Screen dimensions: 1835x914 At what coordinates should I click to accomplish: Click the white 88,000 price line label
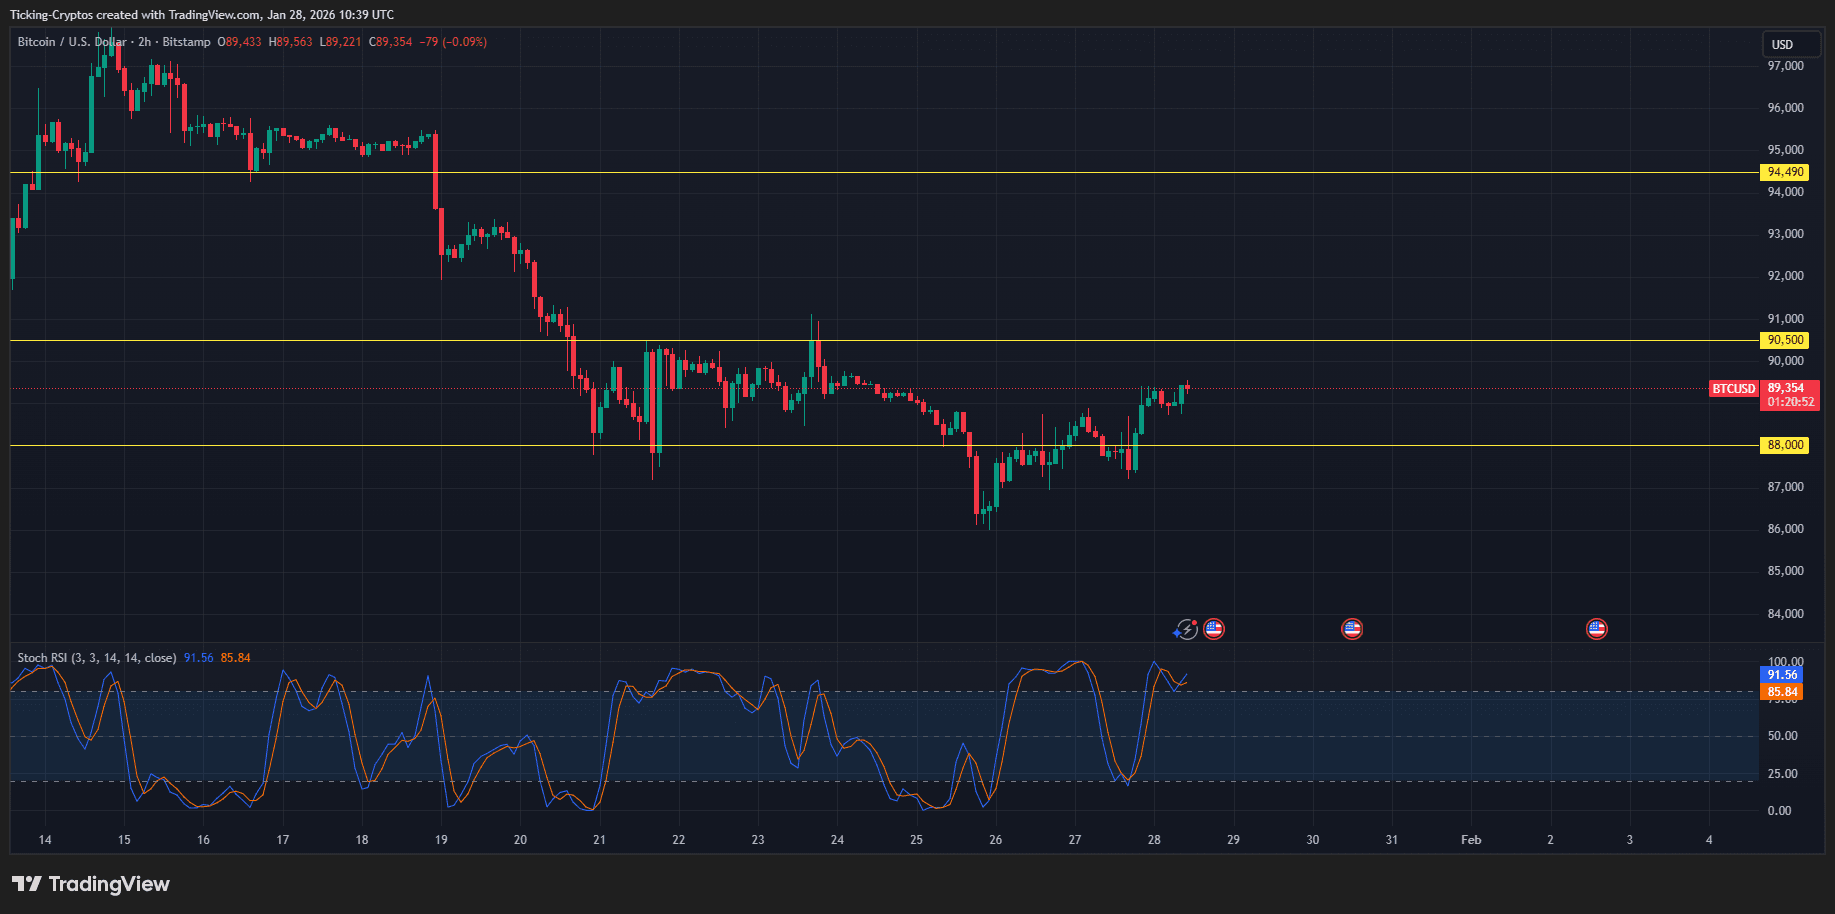(1784, 445)
